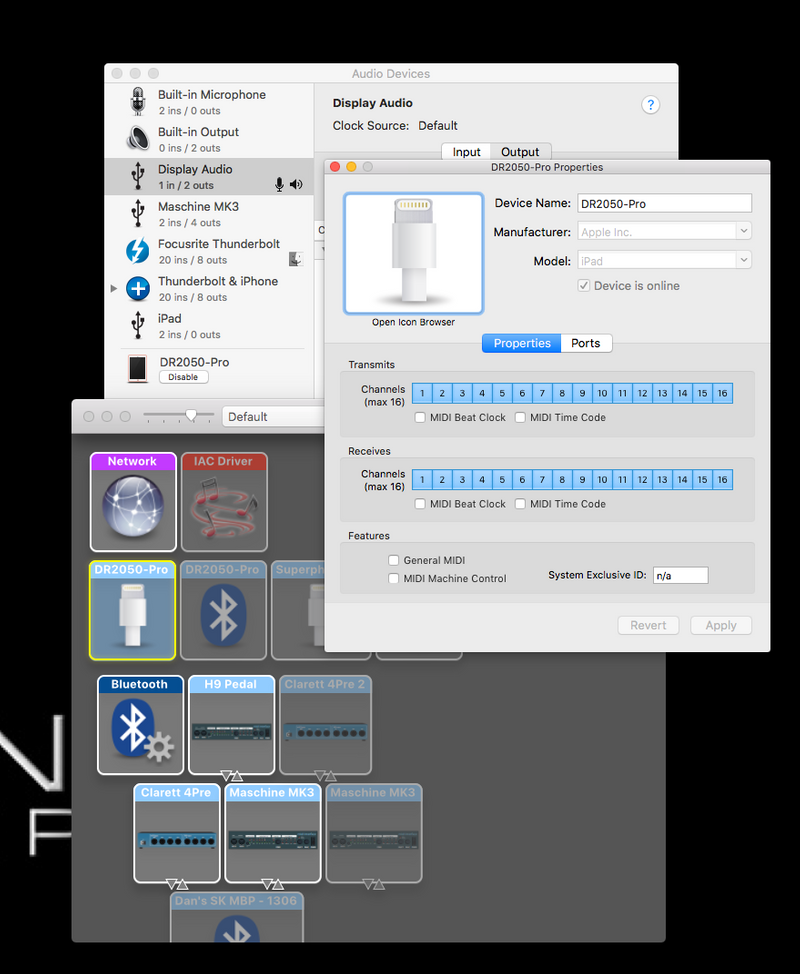Expand the Thunderbolt & iPhone aggregate device
The image size is (800, 974).
113,289
